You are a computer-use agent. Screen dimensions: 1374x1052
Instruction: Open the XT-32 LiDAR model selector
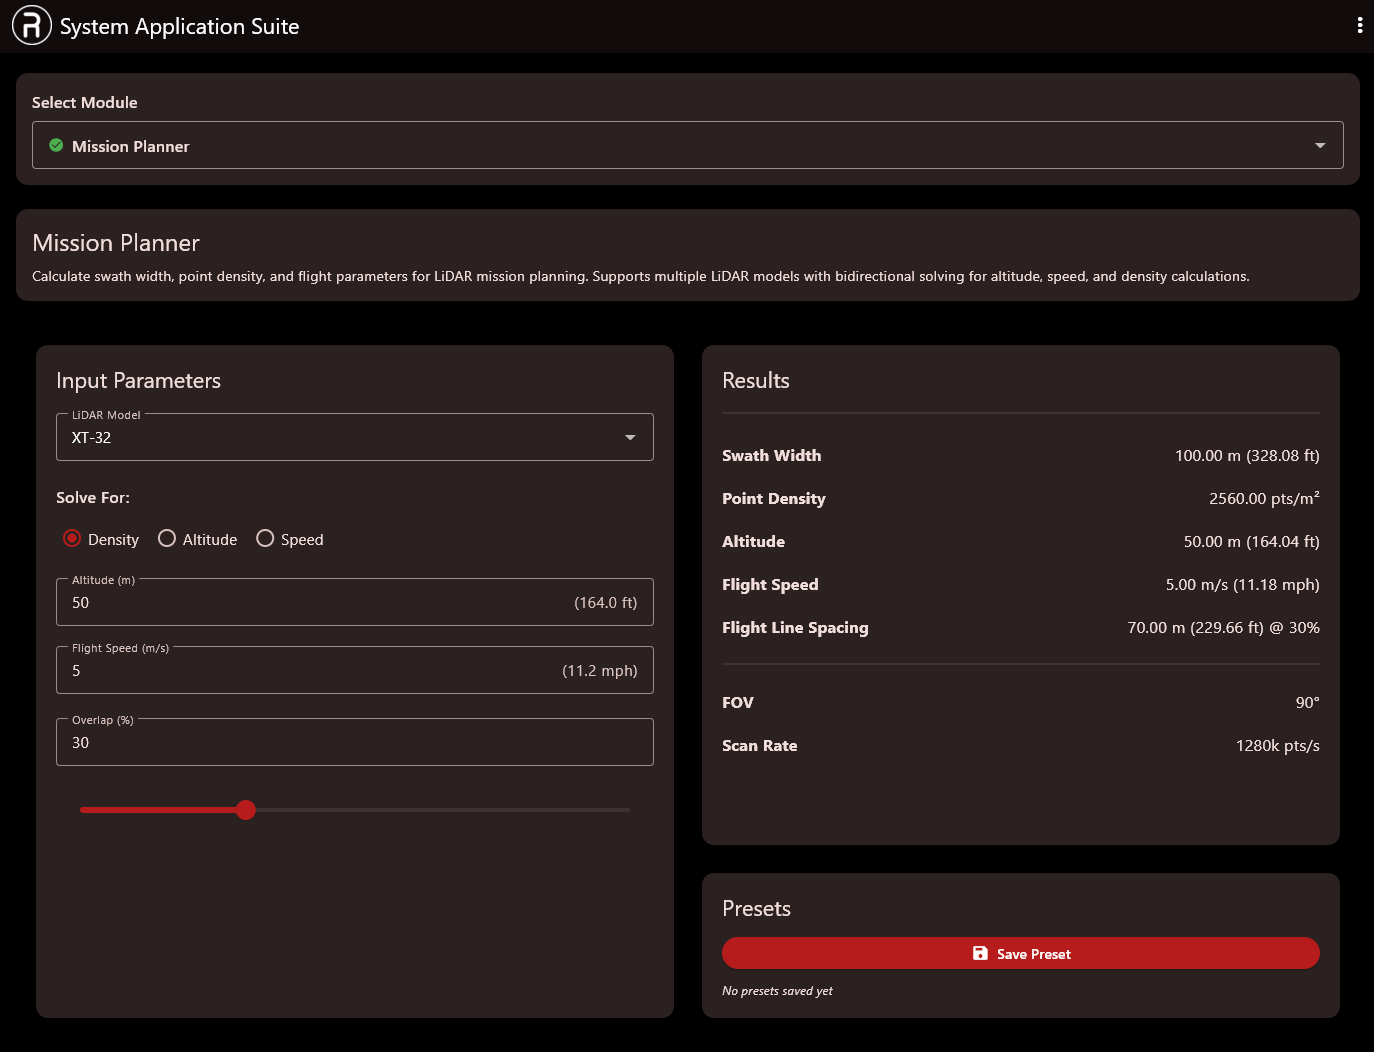(340, 438)
